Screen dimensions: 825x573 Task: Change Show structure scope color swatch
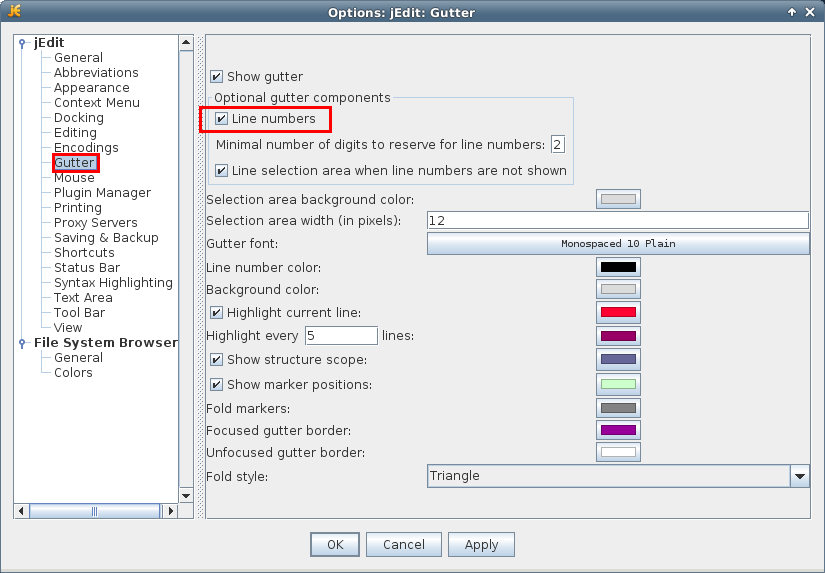point(618,359)
